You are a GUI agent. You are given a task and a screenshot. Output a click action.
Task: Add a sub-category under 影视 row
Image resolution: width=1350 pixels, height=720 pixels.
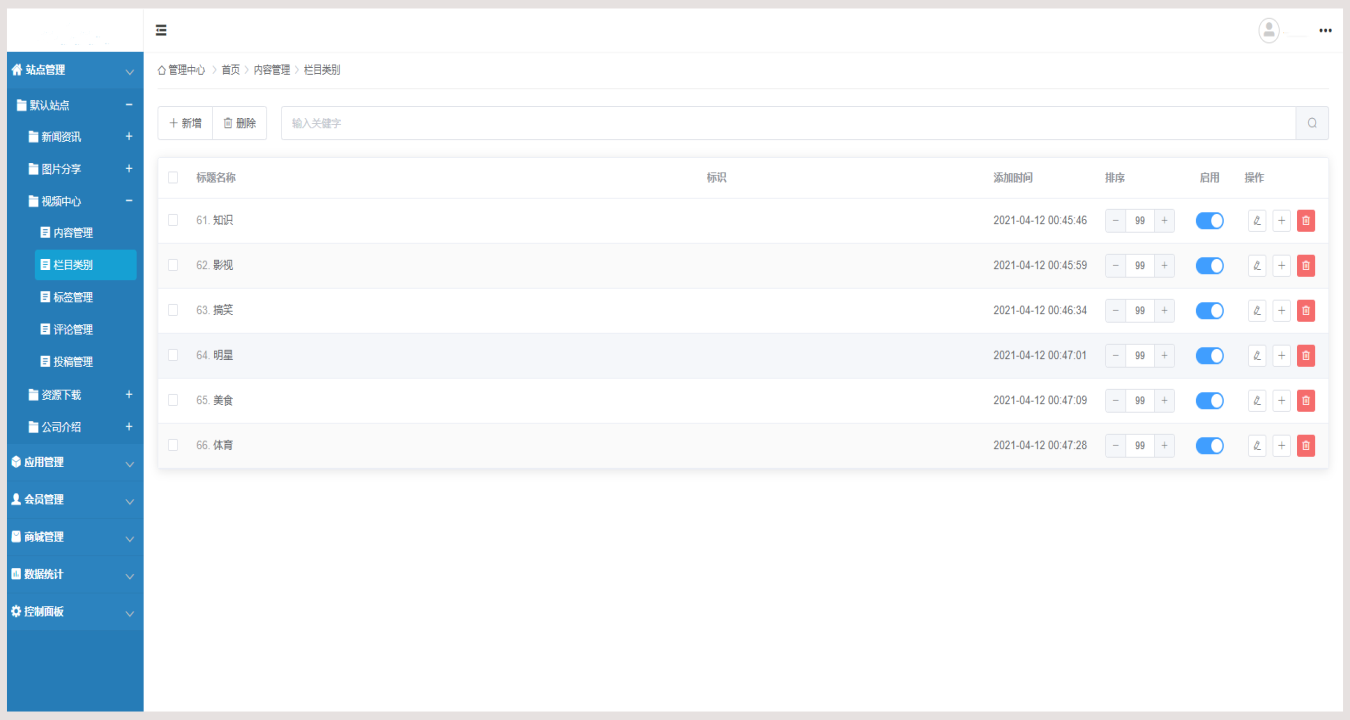point(1281,266)
